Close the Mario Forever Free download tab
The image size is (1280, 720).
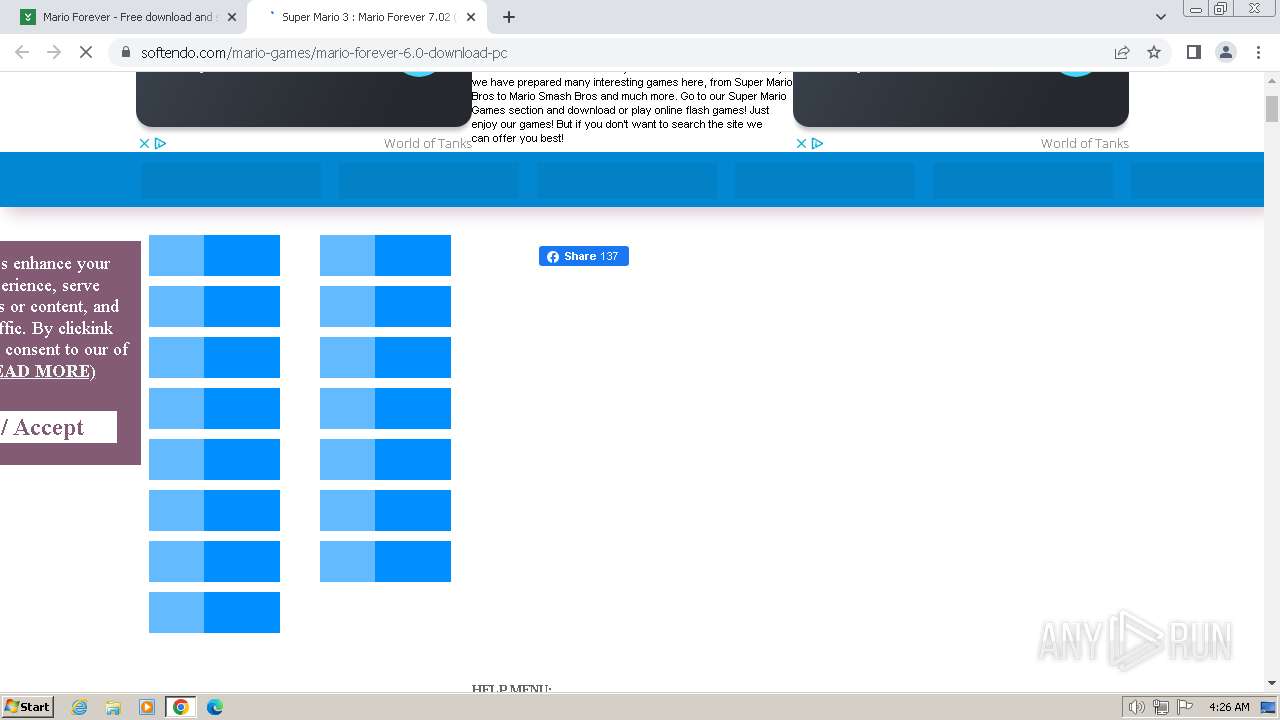click(x=231, y=17)
